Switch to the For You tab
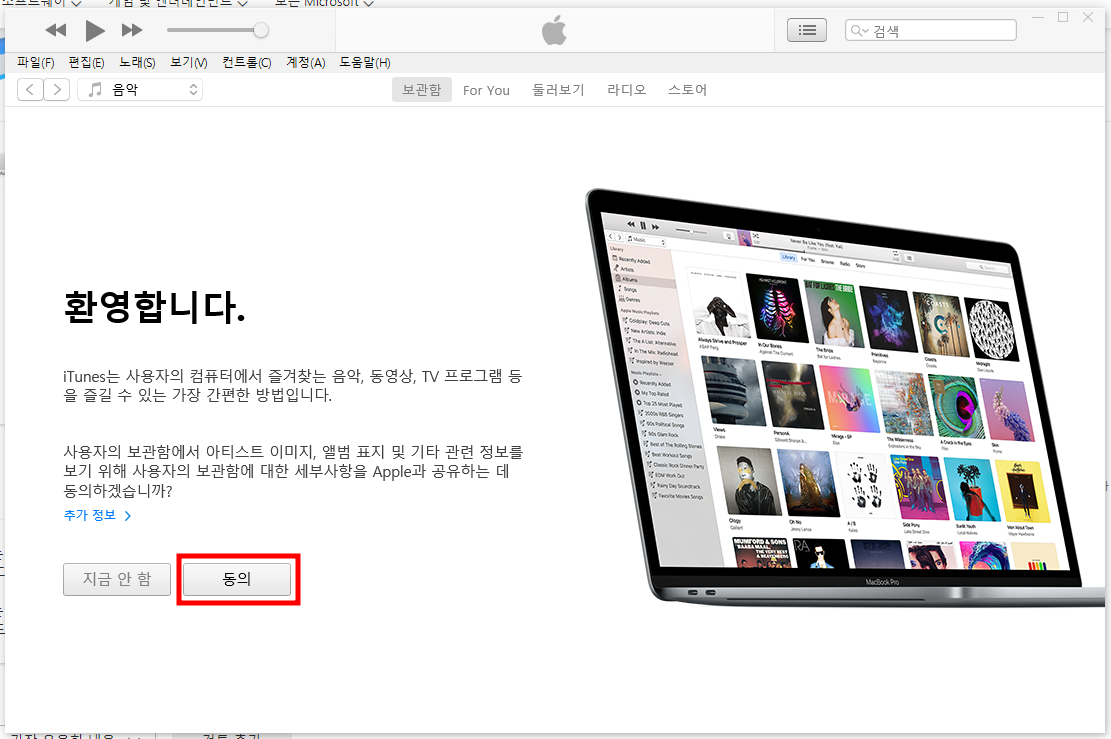Screen dimensions: 1111x739 pos(486,90)
